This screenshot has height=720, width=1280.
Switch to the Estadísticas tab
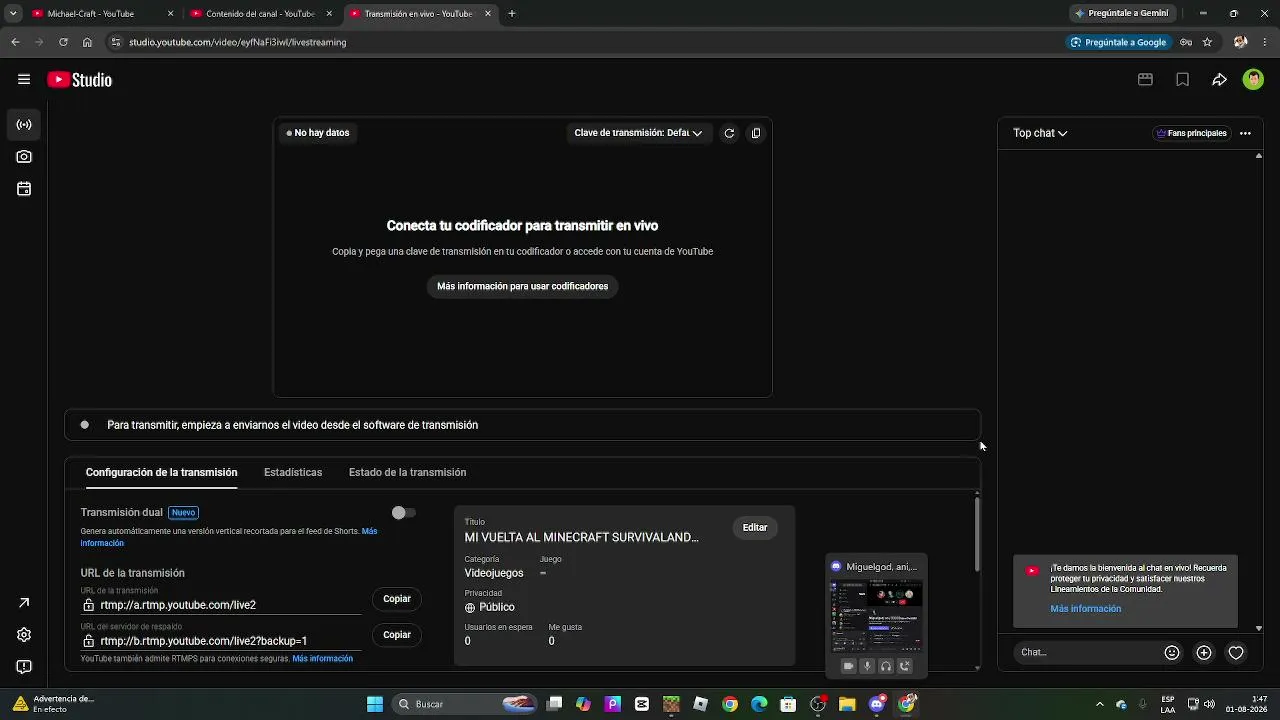point(293,472)
